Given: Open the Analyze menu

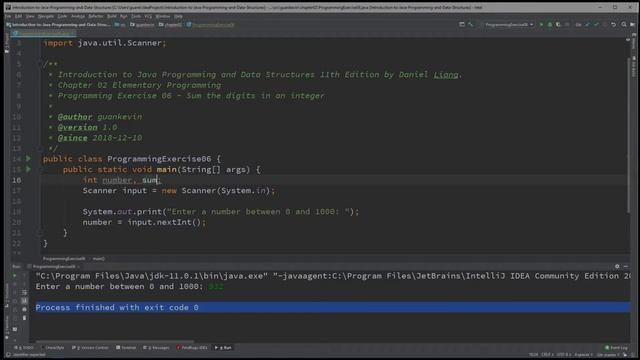Looking at the screenshot, I should coord(78,16).
